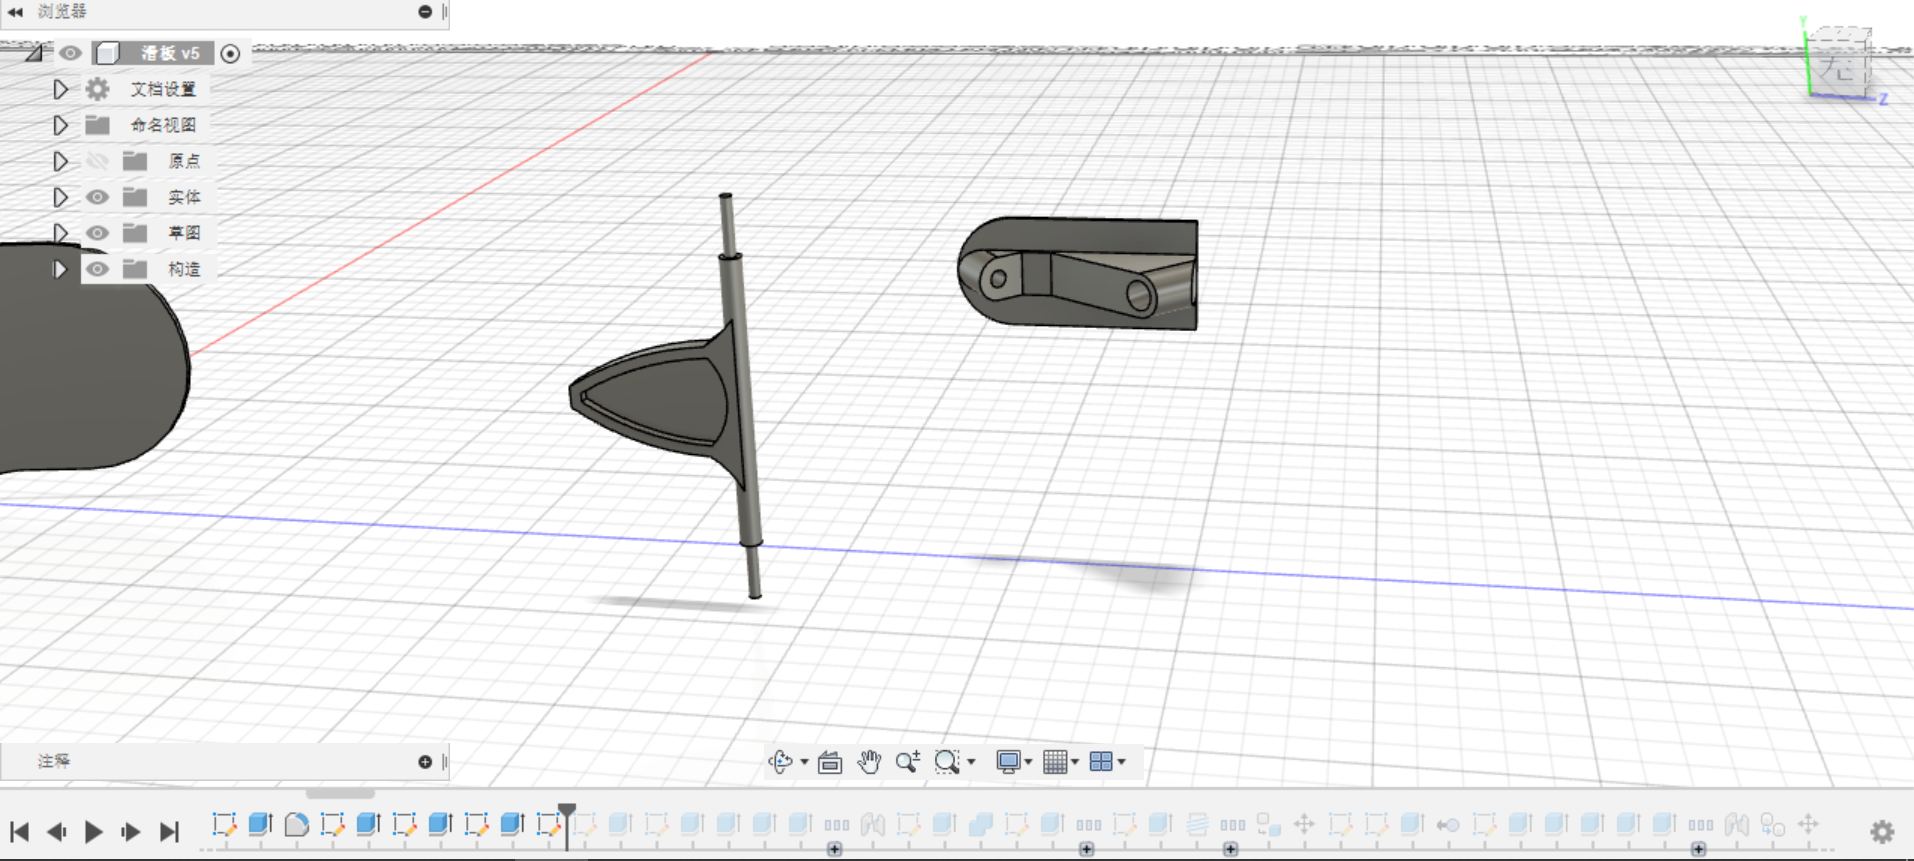Screen dimensions: 1914x861
Task: Click the Viewports layout icon
Action: pos(1101,762)
